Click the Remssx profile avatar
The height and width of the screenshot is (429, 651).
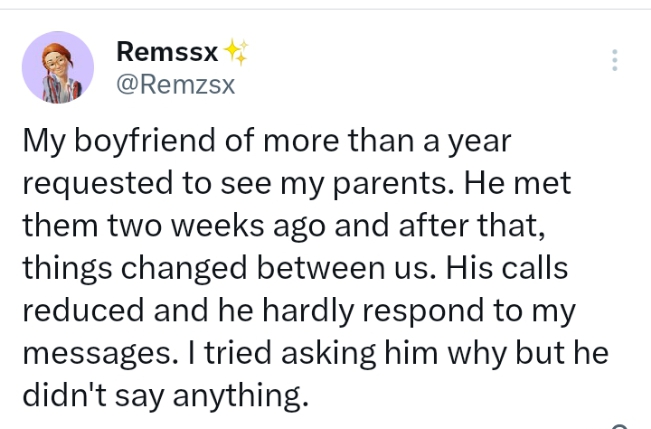click(x=58, y=67)
